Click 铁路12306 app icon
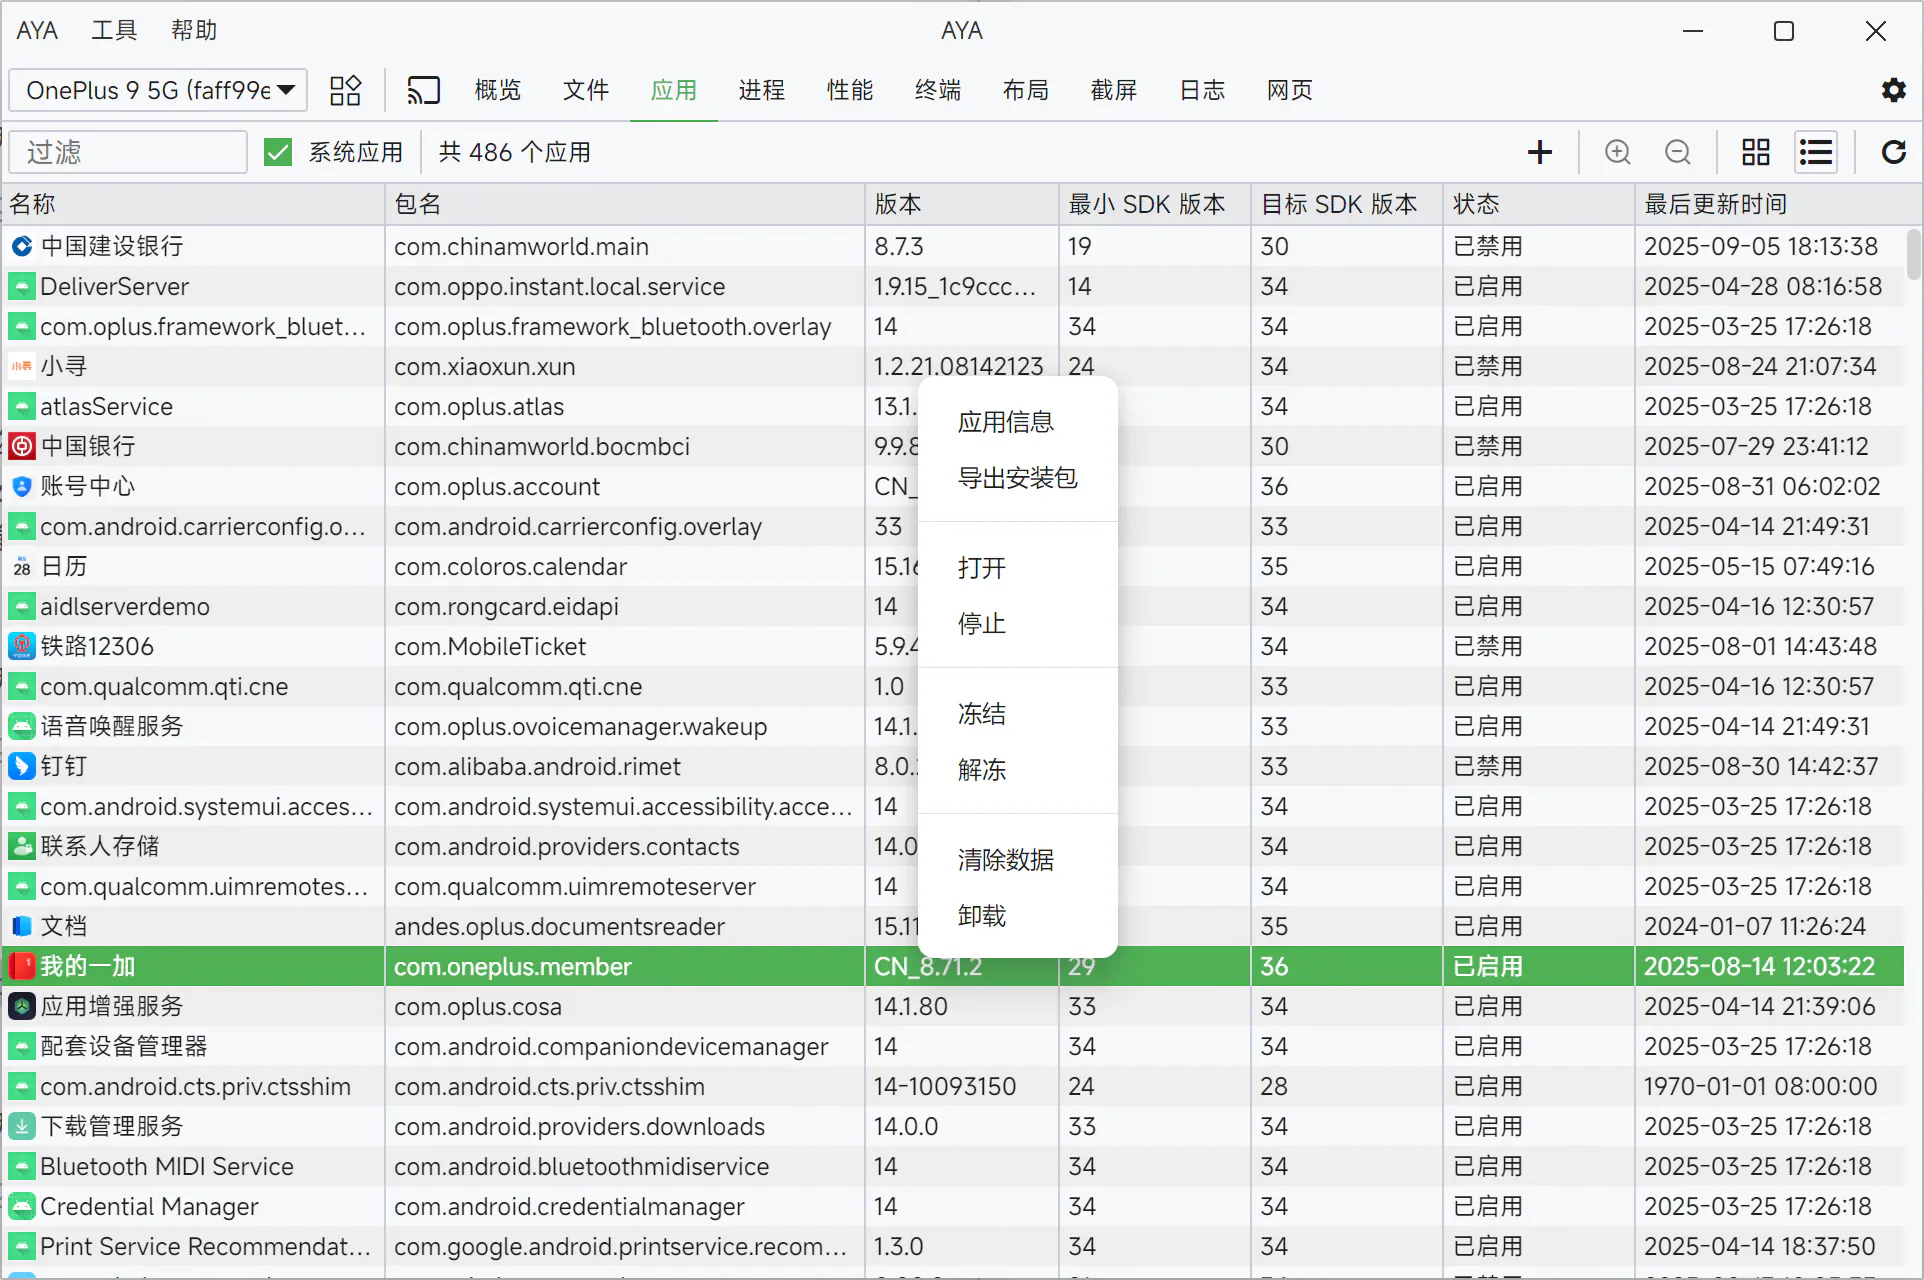The width and height of the screenshot is (1924, 1280). (x=22, y=646)
